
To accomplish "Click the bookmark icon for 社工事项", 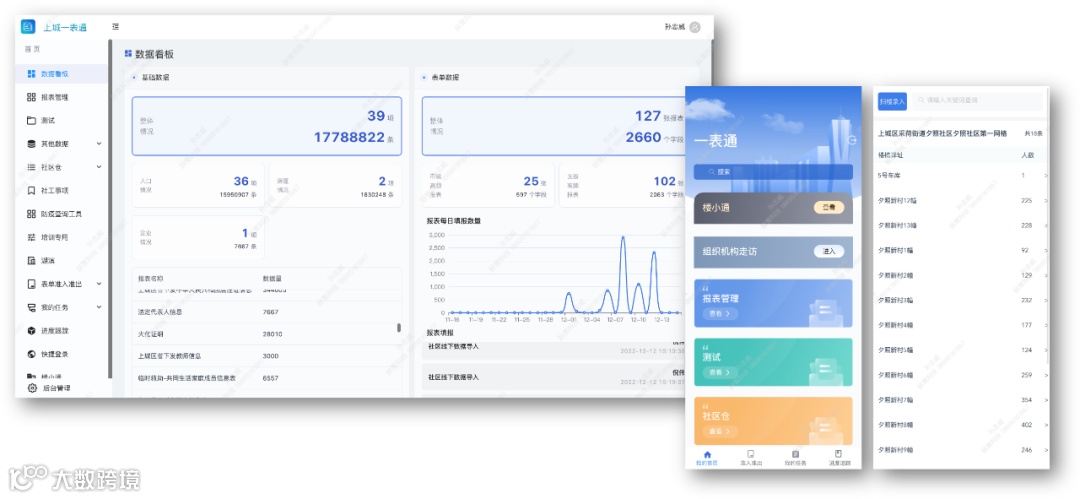I will coord(31,190).
